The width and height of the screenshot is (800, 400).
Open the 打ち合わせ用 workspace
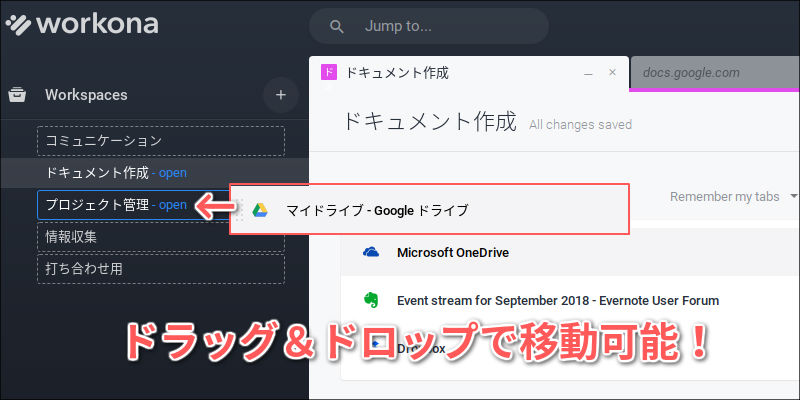pos(161,269)
